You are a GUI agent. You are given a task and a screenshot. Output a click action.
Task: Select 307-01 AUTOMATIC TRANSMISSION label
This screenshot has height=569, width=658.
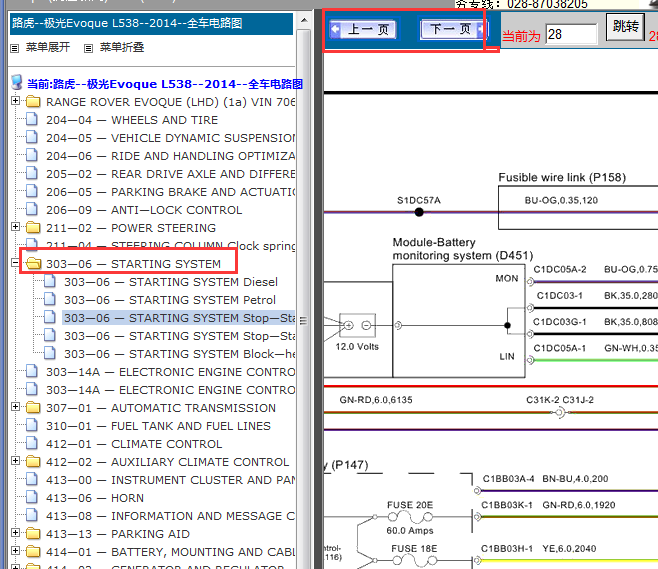click(161, 408)
